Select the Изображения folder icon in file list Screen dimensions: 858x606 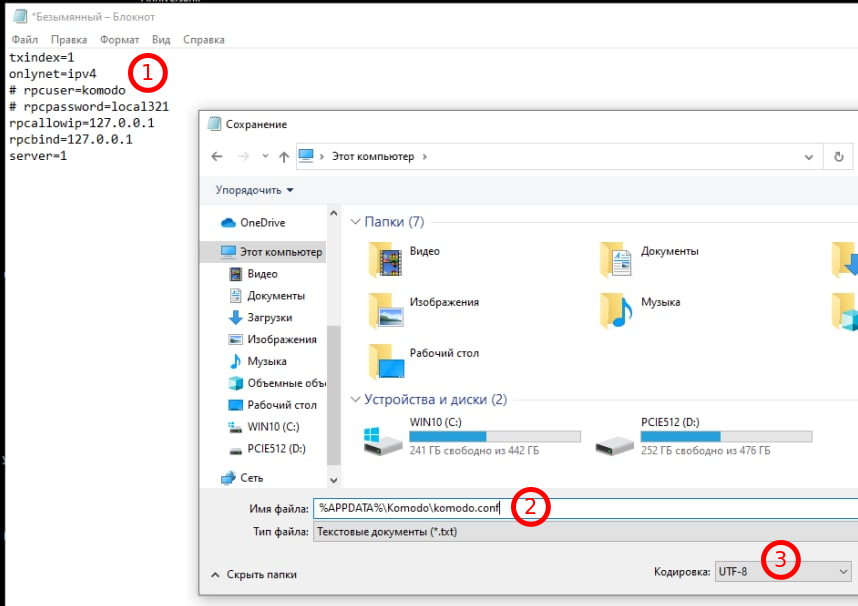(386, 310)
